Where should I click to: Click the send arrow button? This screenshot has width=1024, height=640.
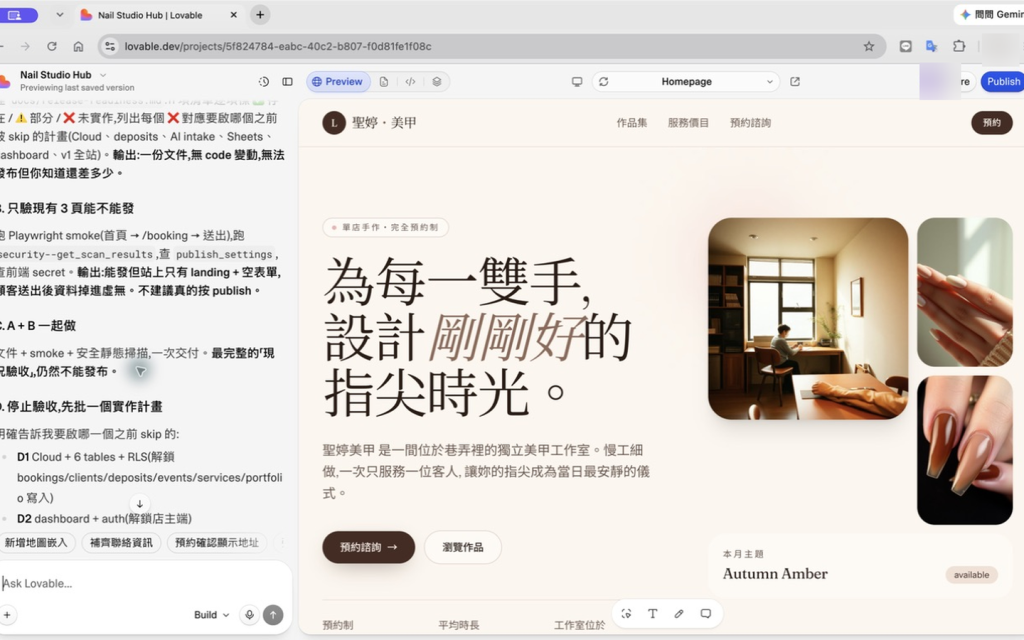coord(273,615)
